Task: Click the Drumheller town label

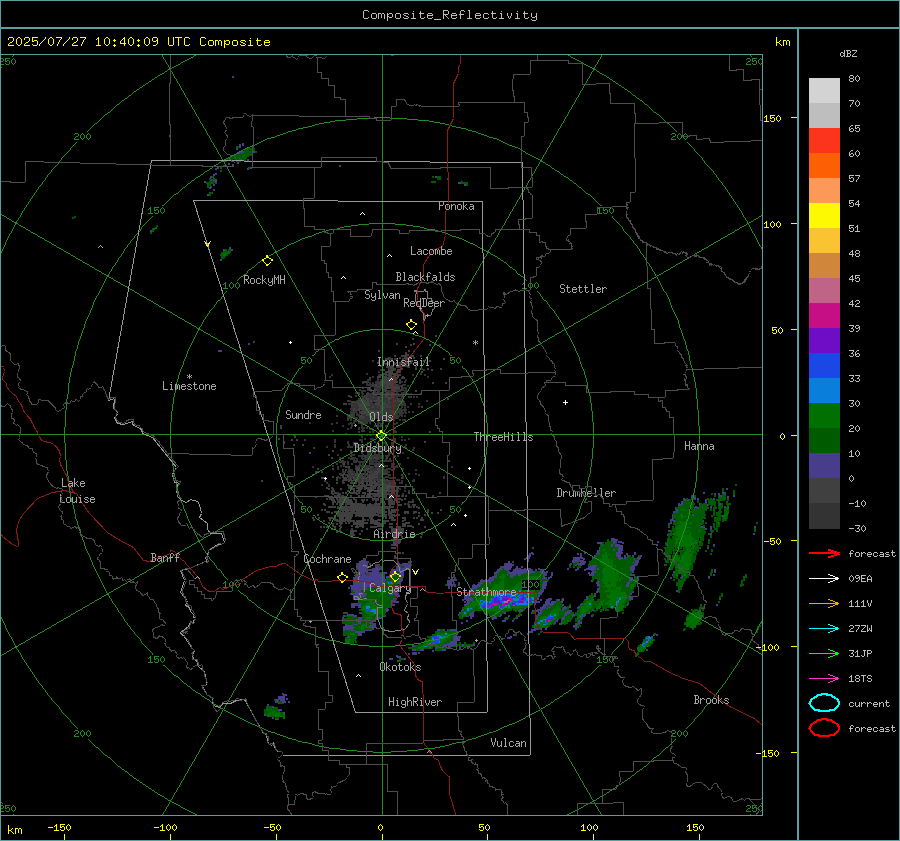Action: pyautogui.click(x=586, y=493)
